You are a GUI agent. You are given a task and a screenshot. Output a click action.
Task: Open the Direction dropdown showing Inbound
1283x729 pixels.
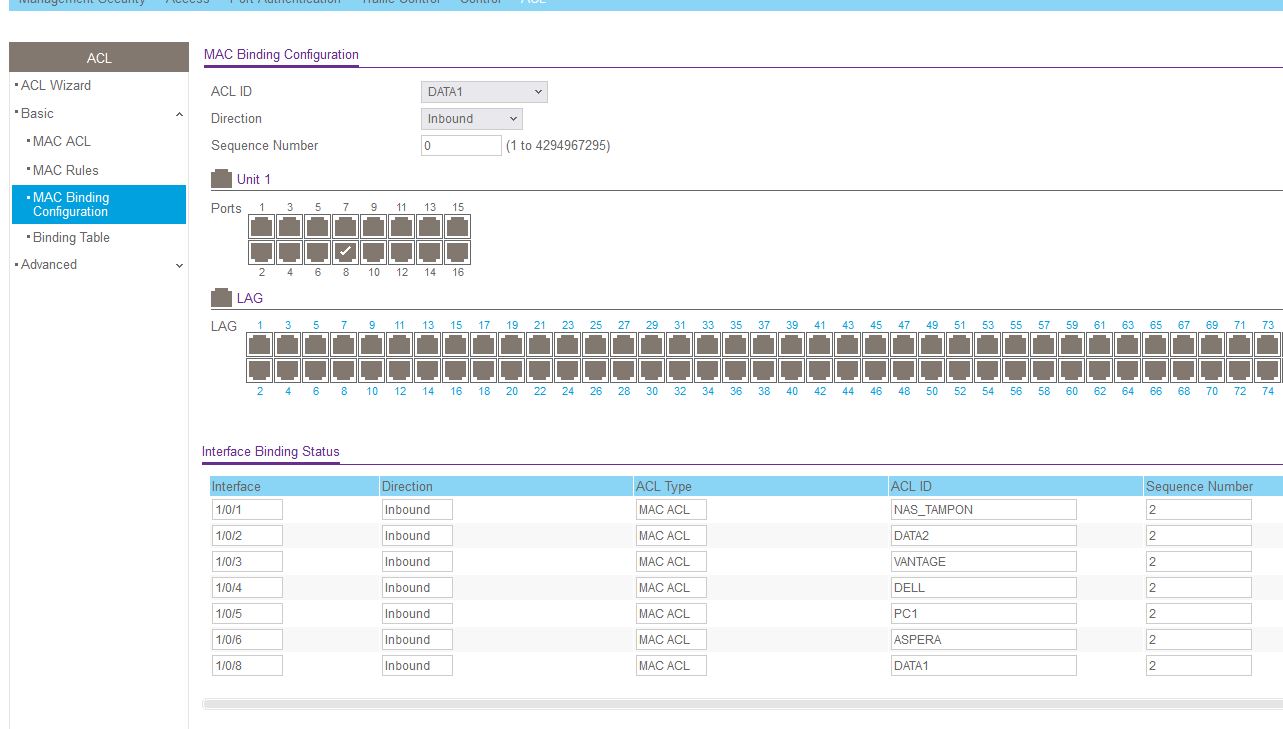472,119
